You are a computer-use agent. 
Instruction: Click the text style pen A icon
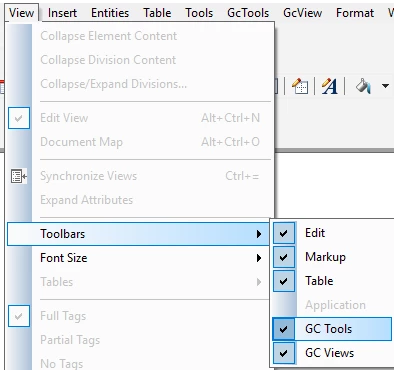point(329,86)
